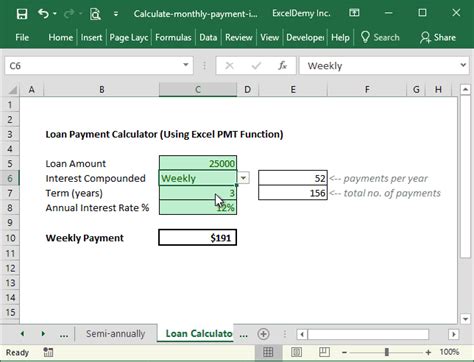Viewport: 474px width, 362px height.
Task: Click the zoom in plus button
Action: 428,352
